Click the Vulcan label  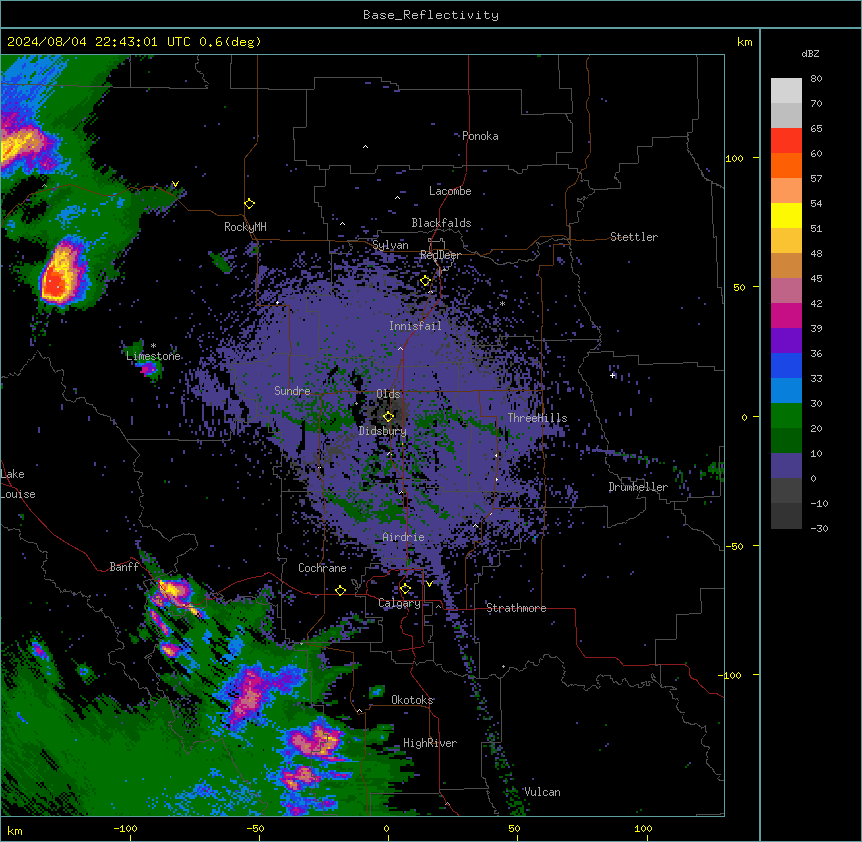542,792
